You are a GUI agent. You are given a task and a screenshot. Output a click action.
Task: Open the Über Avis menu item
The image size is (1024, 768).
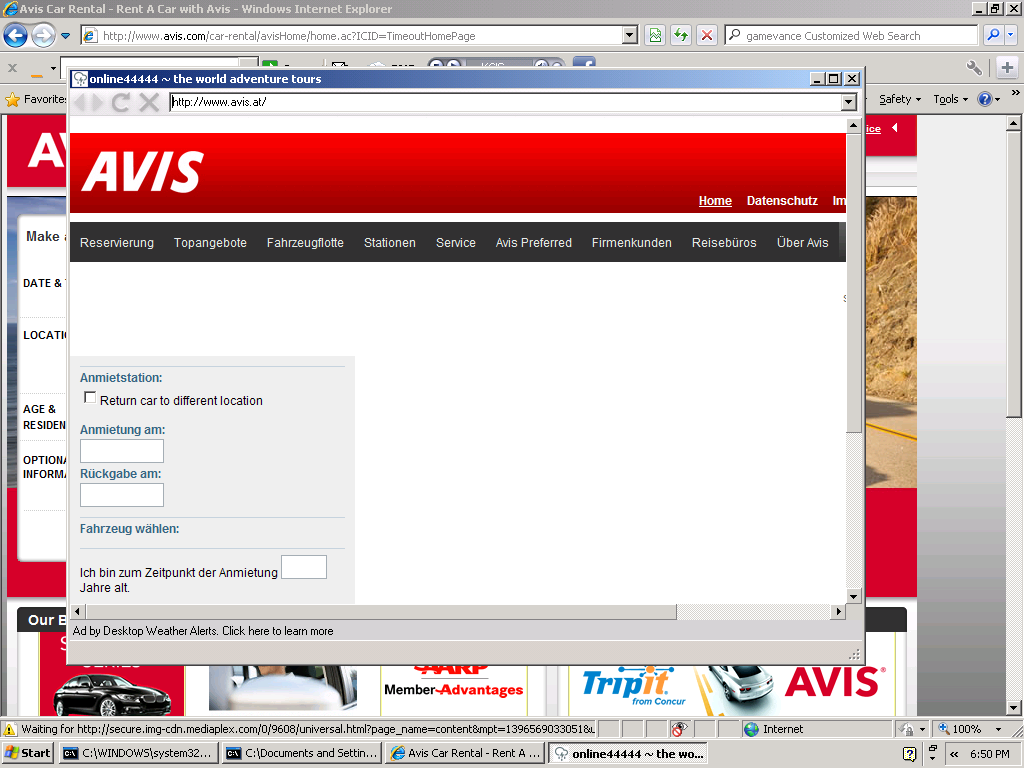click(803, 243)
